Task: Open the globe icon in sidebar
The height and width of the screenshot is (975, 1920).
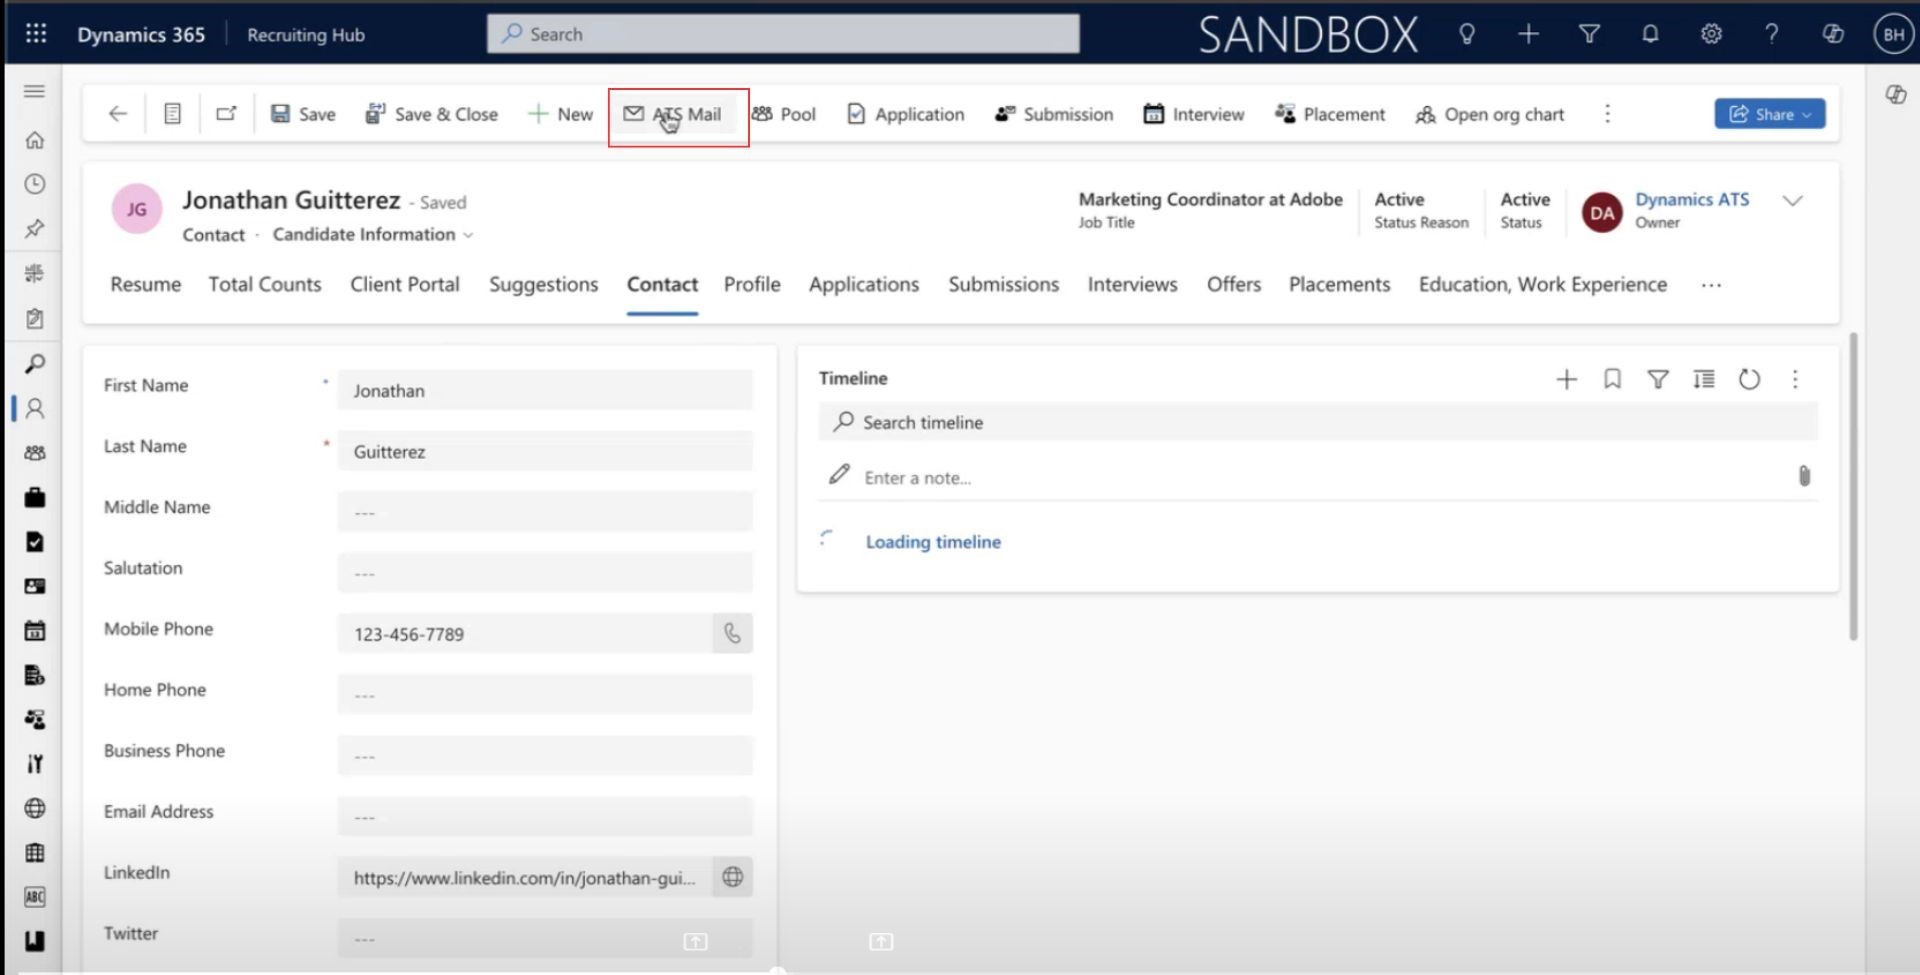Action: pos(34,808)
